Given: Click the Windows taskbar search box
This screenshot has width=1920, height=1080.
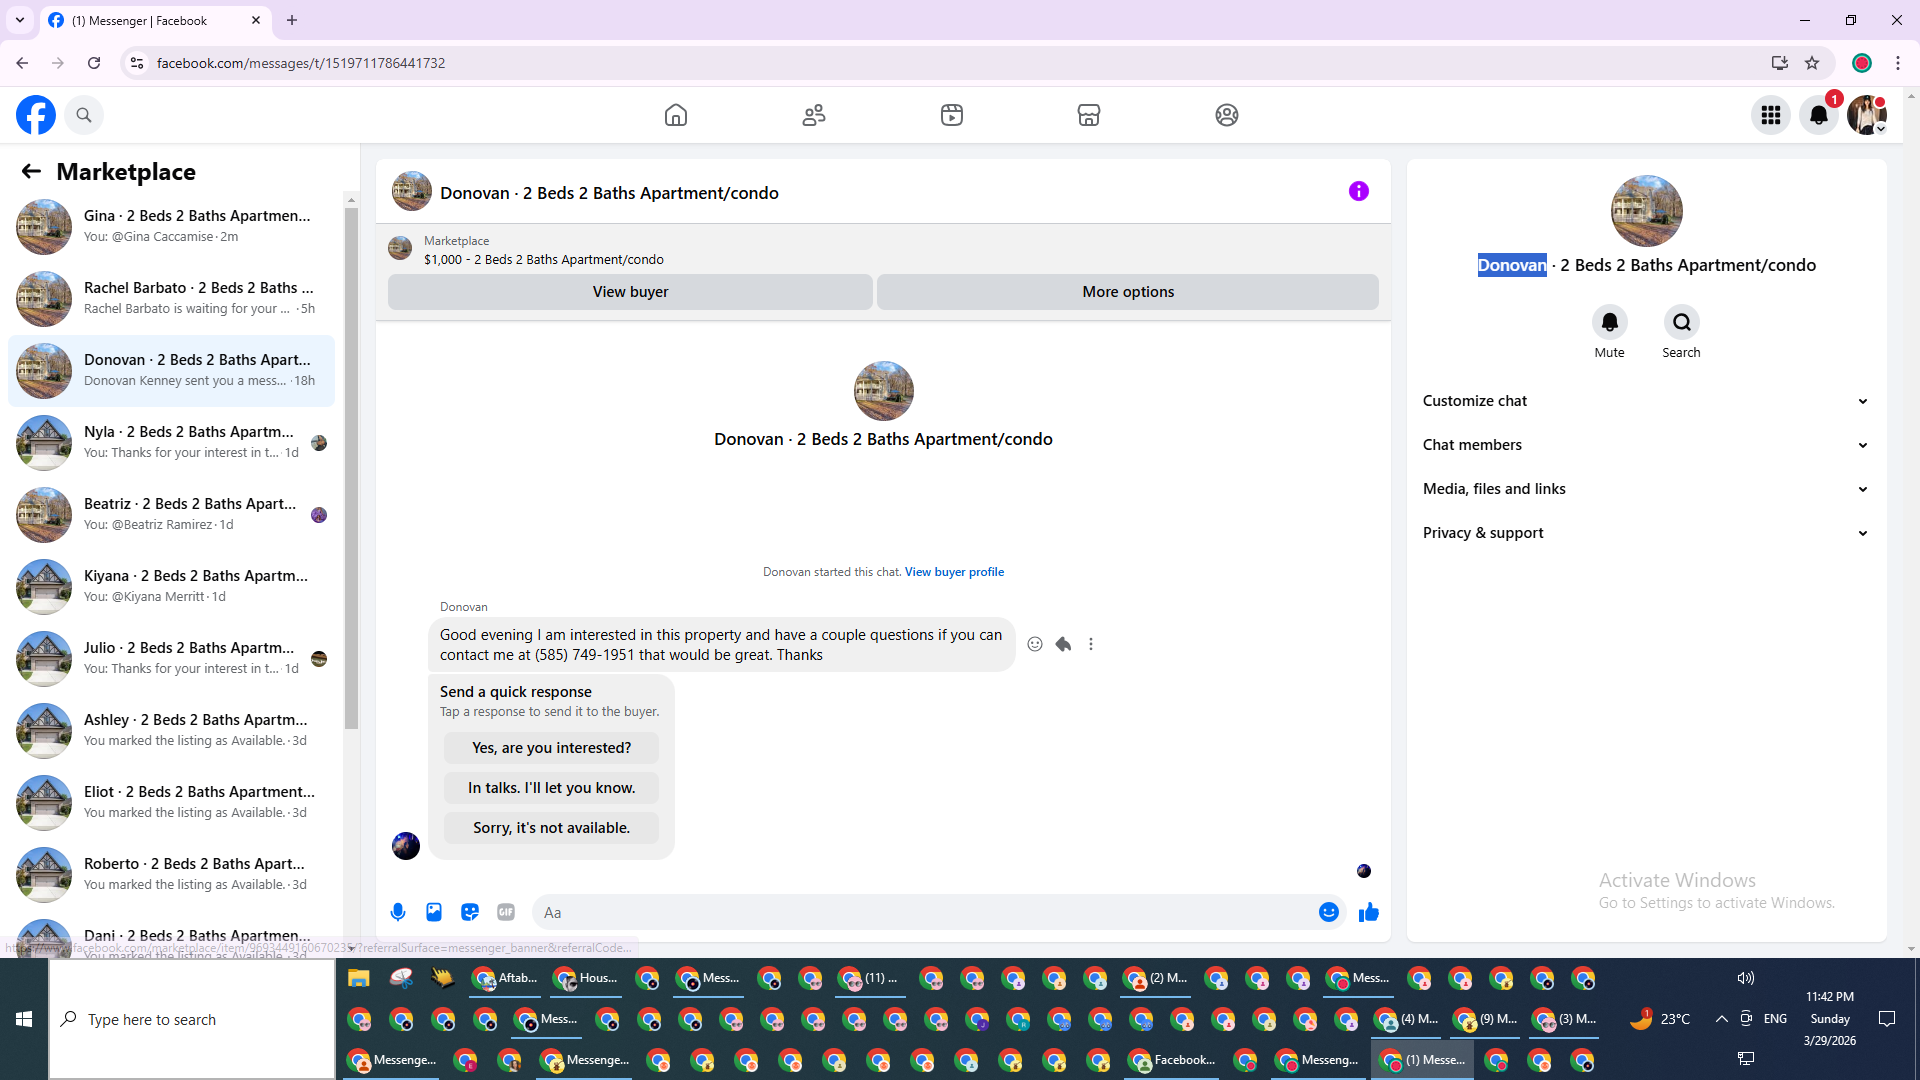Looking at the screenshot, I should 192,1019.
